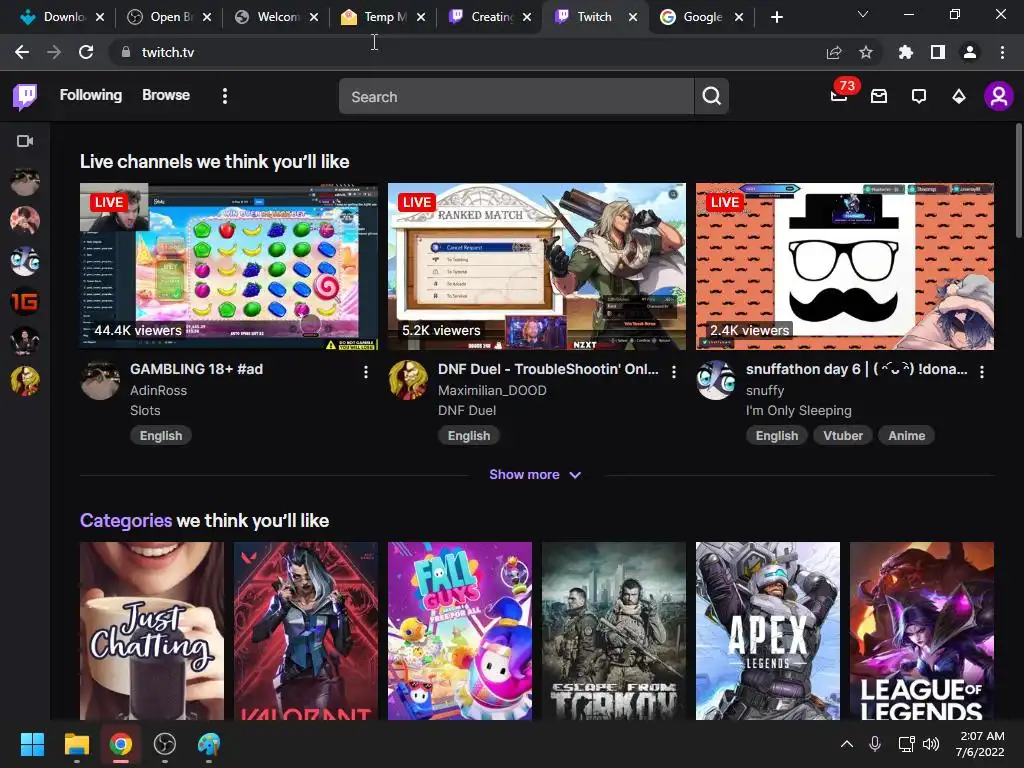Open the Just Chatting category card

point(152,631)
